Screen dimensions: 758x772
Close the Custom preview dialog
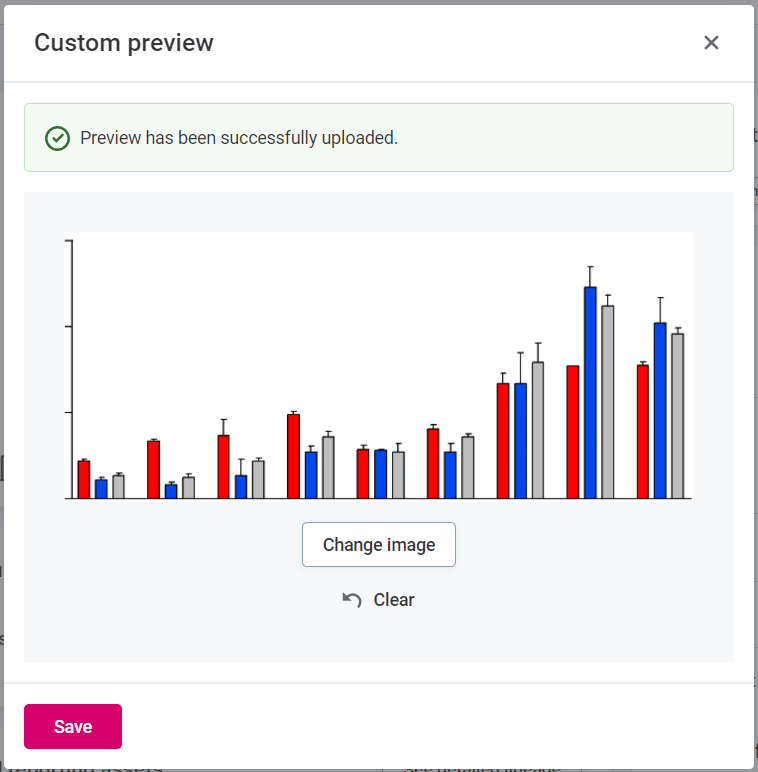pyautogui.click(x=711, y=43)
